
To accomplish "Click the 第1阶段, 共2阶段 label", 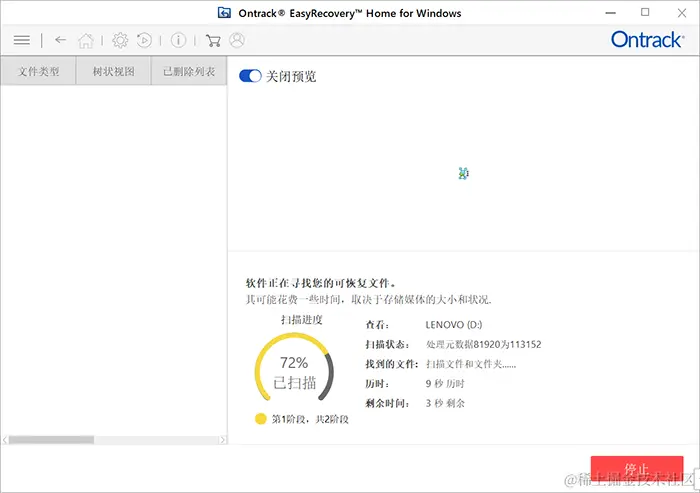I will click(310, 419).
